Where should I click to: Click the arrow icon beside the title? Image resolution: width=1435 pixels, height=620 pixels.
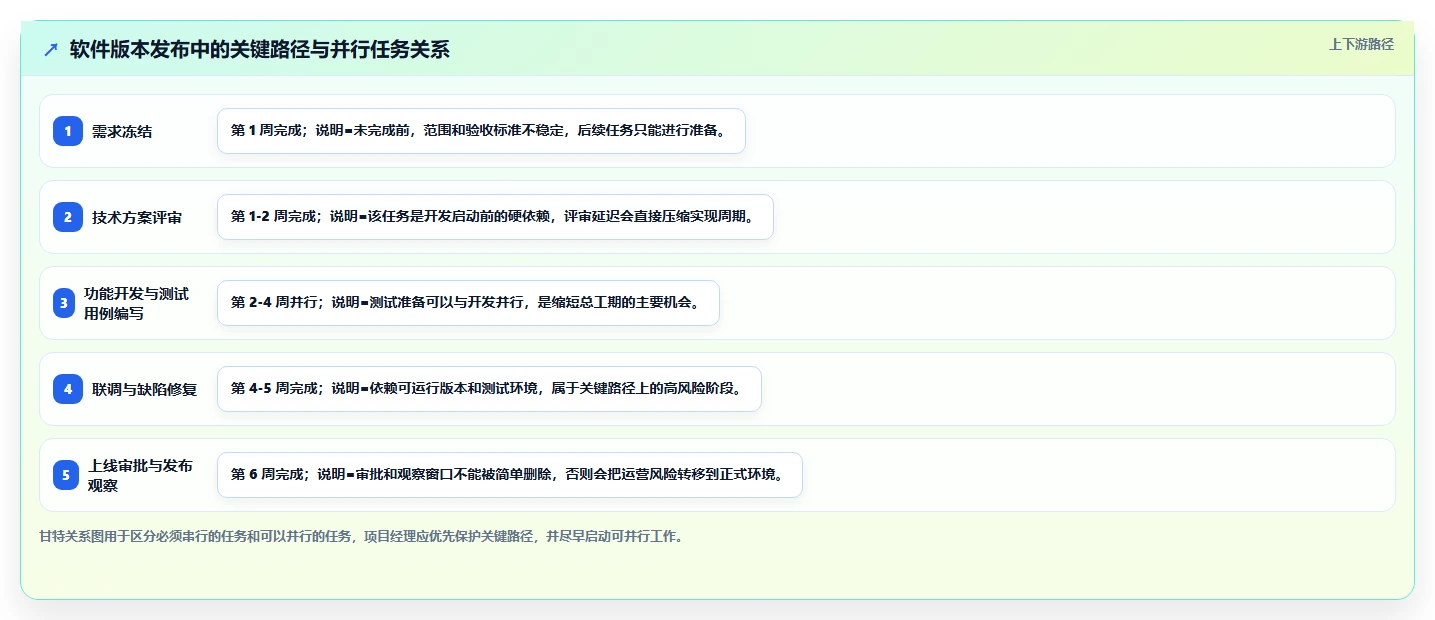tap(51, 50)
